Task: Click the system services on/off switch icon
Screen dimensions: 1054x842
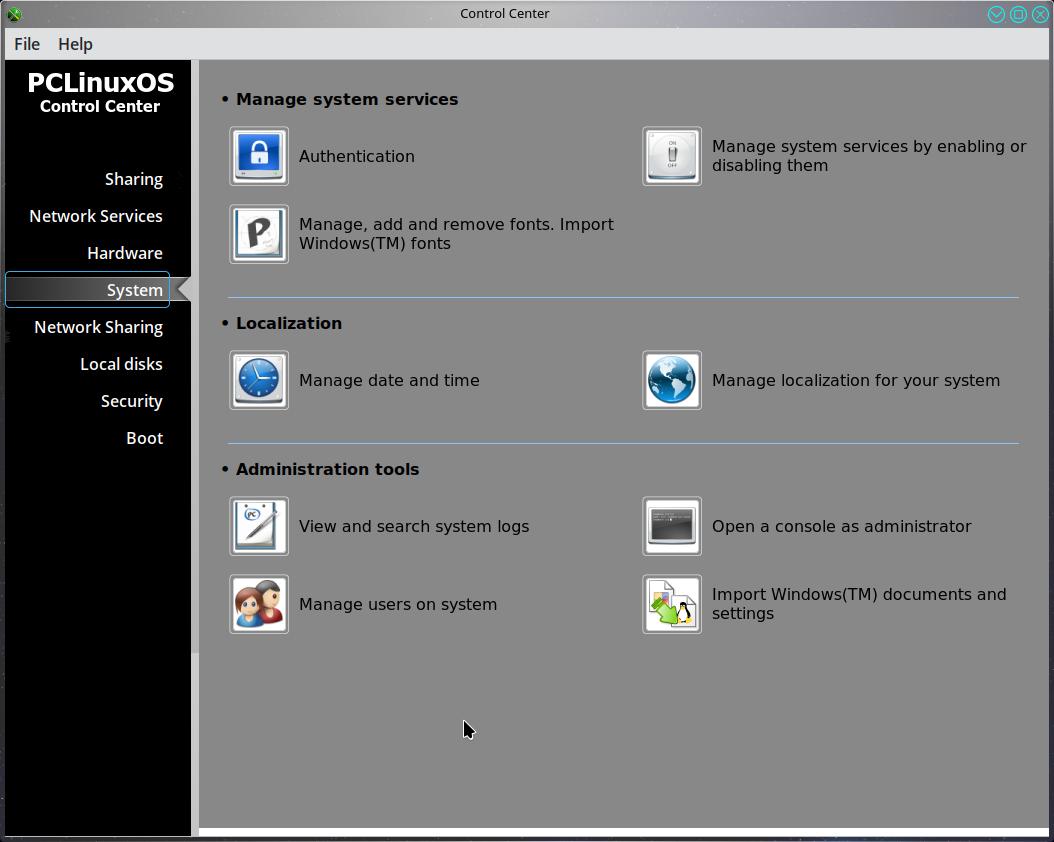Action: click(x=672, y=156)
